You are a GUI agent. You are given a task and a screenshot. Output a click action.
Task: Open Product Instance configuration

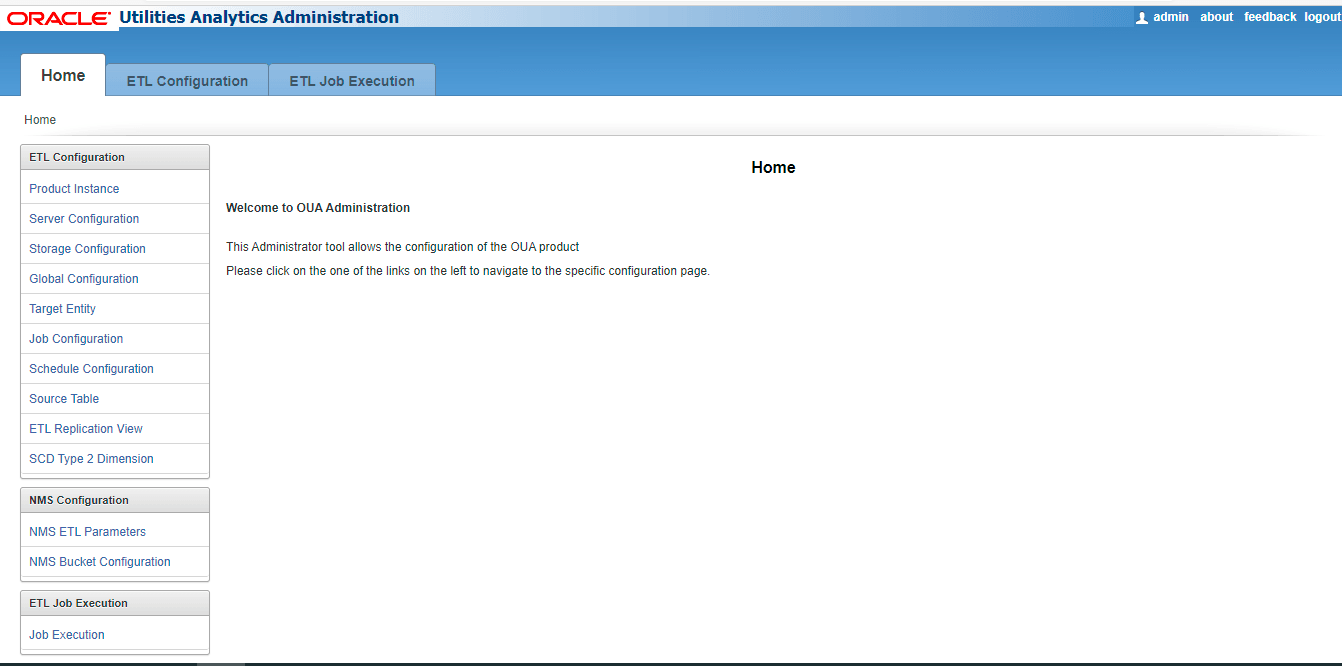(74, 188)
